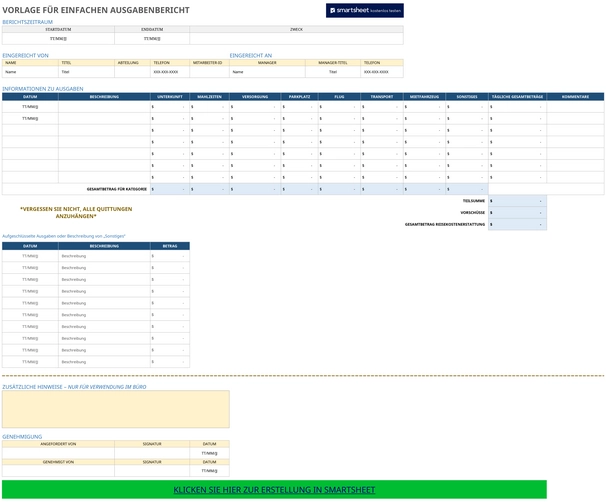
Task: Select the UNTERKUNFT total in the Gesamtbetrag für Kategorie row
Action: click(x=170, y=189)
